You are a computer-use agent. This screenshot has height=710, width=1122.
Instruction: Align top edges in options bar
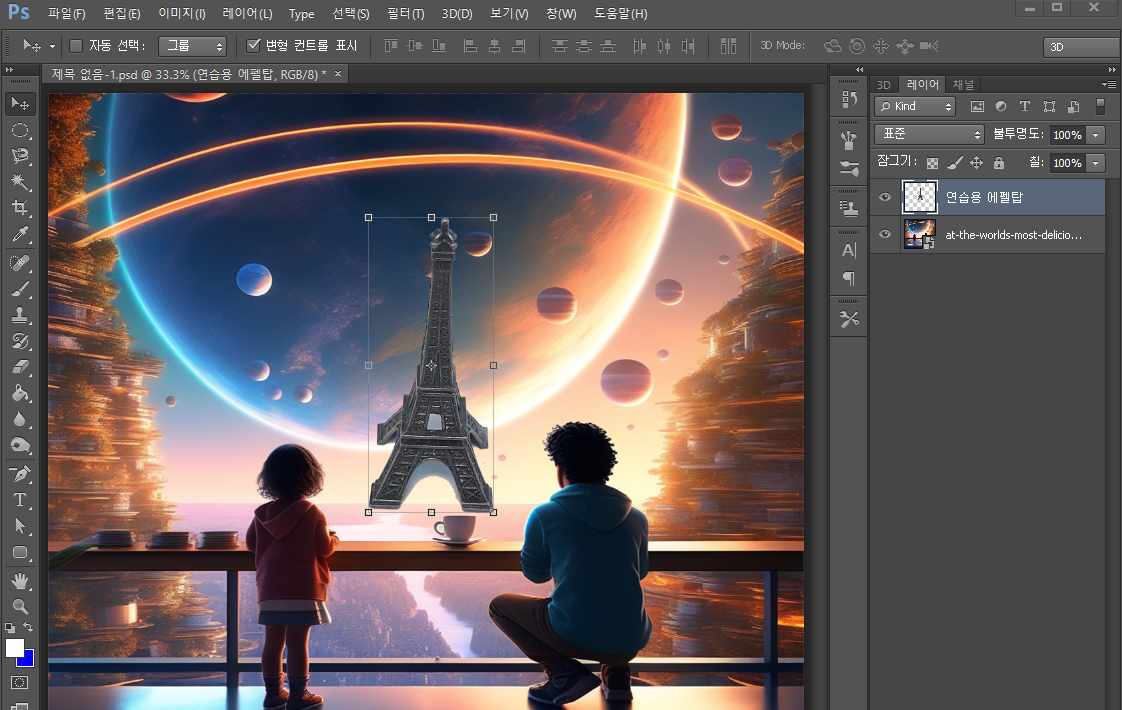pyautogui.click(x=391, y=46)
